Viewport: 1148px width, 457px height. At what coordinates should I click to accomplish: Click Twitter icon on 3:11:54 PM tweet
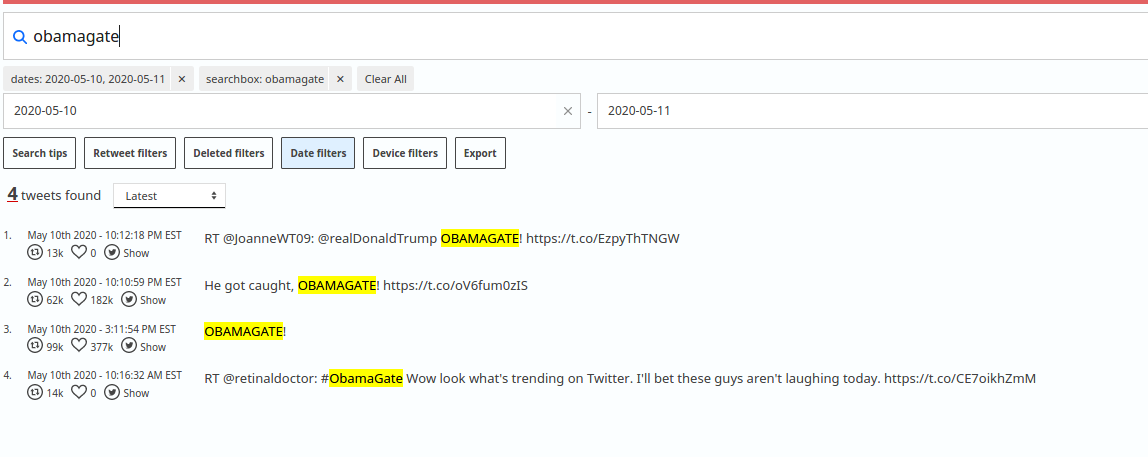click(x=129, y=346)
